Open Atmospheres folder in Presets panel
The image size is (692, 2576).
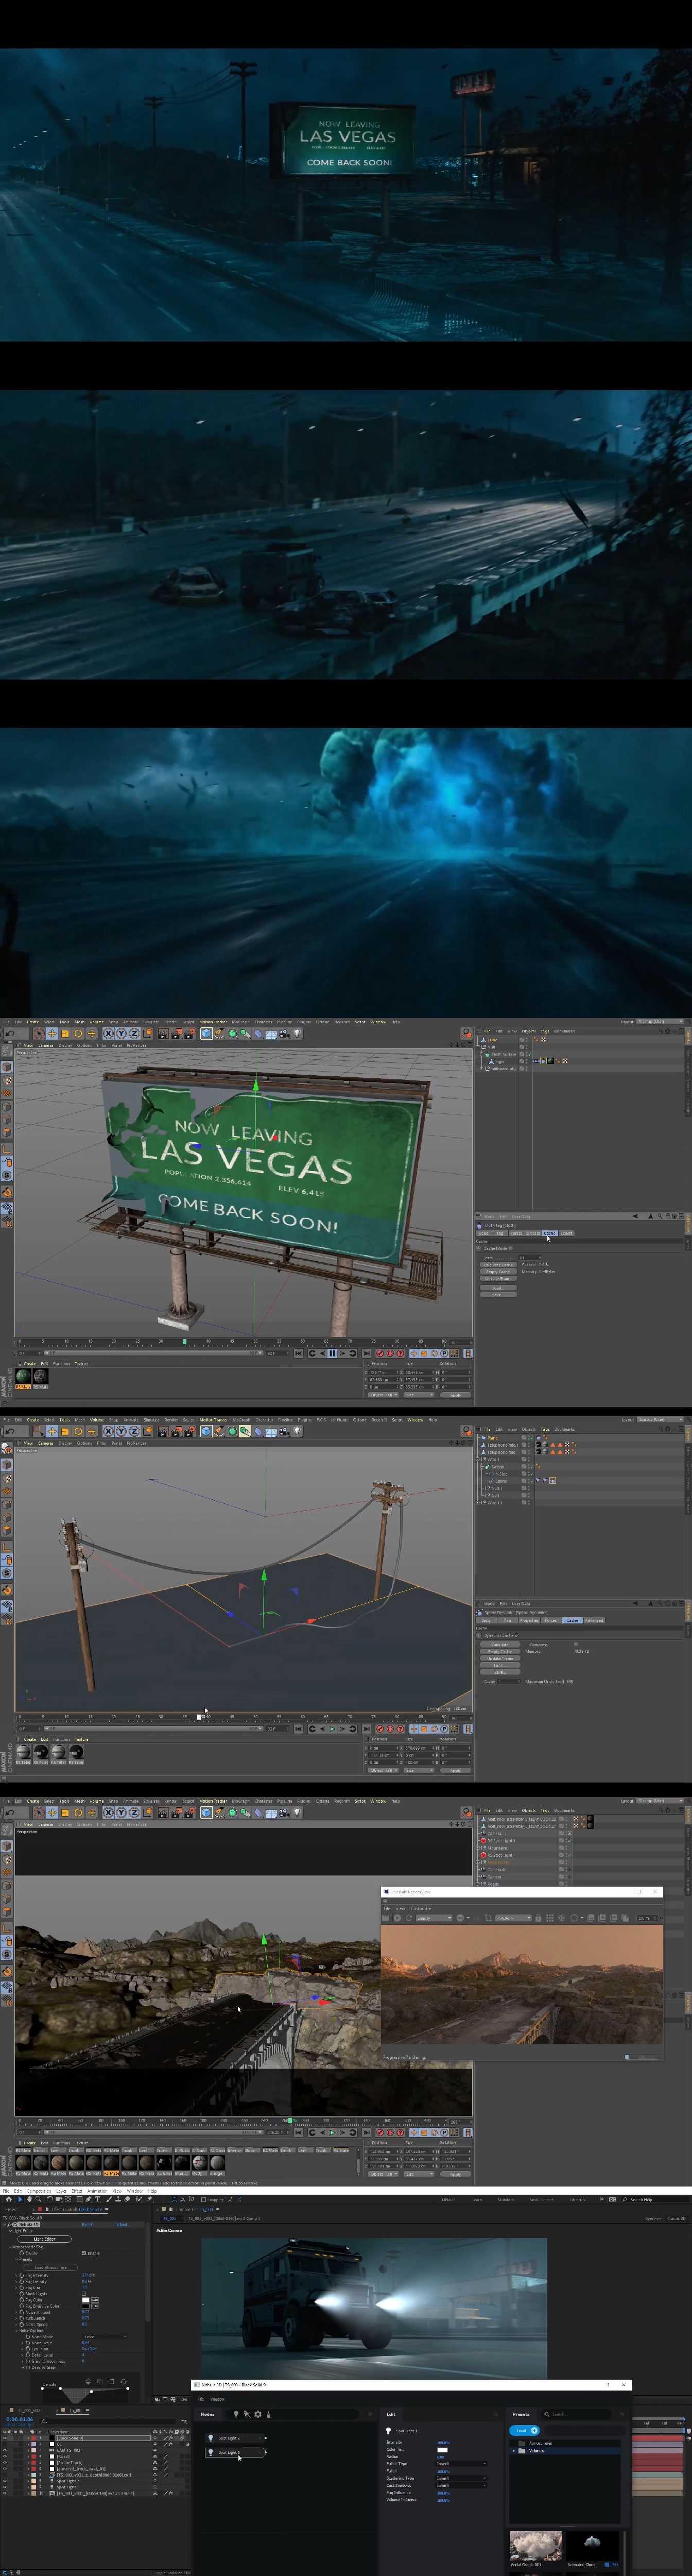pyautogui.click(x=541, y=2443)
